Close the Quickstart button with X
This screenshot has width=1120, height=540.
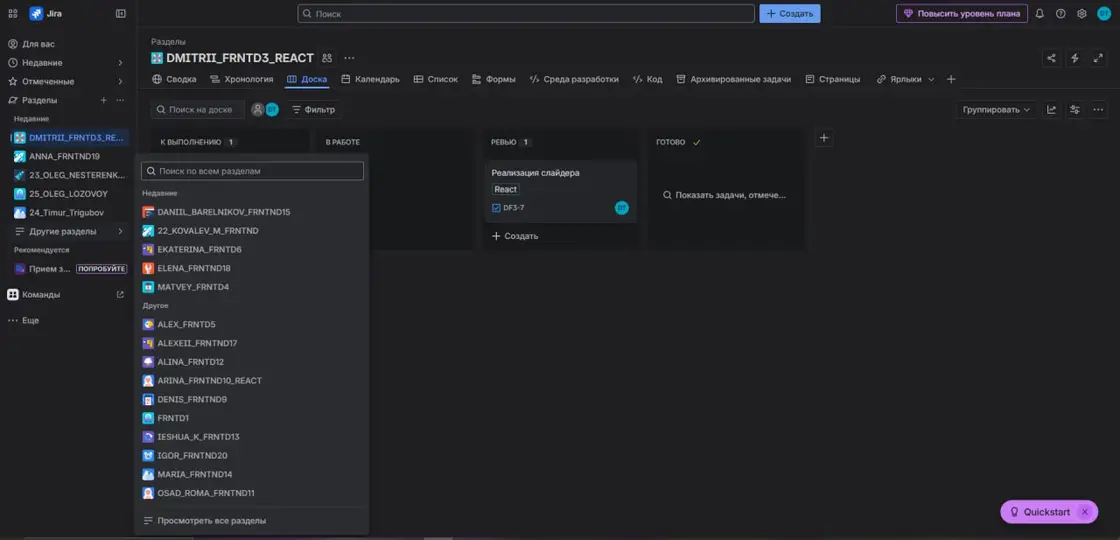1085,512
